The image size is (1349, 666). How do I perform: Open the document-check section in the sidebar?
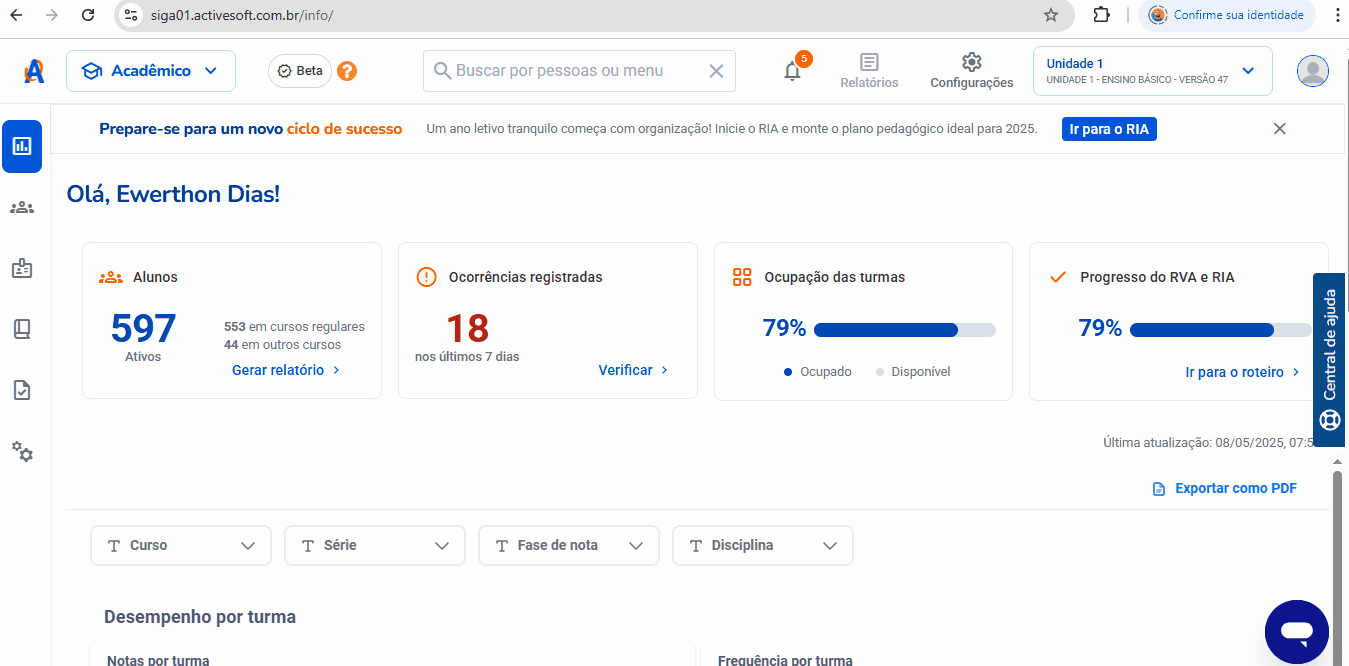click(22, 390)
